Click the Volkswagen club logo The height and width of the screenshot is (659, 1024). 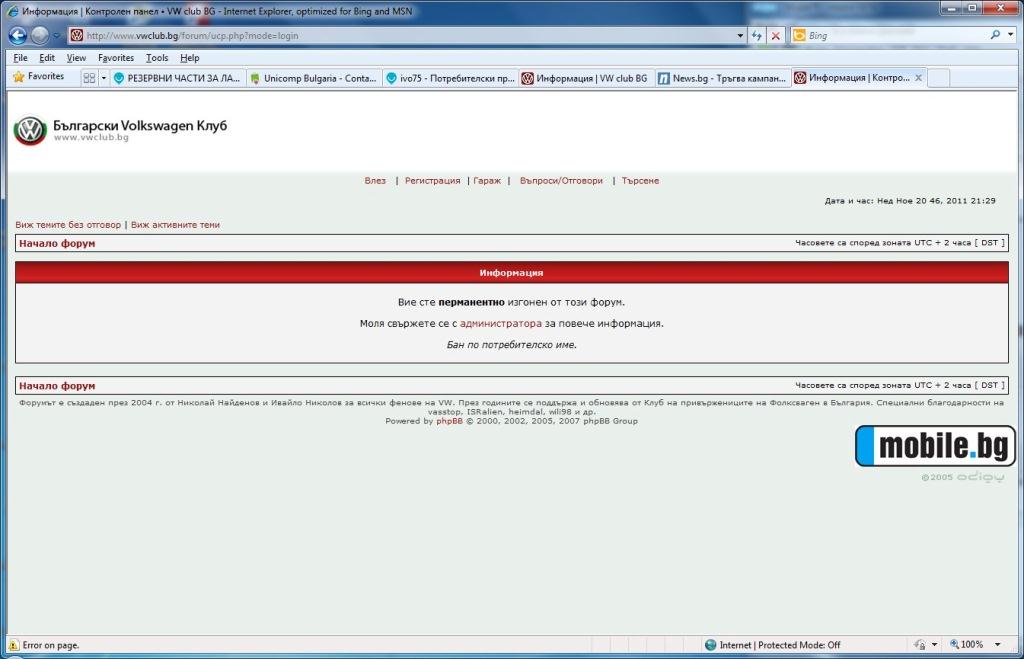click(x=30, y=131)
